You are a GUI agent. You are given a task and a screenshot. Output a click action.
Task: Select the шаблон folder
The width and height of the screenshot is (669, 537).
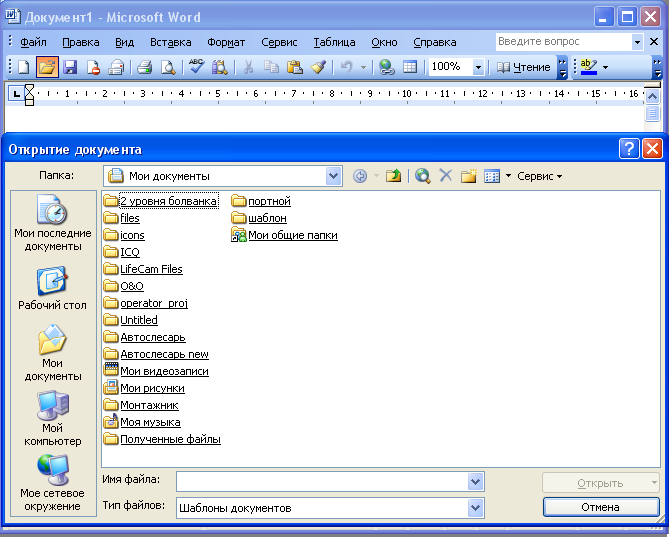point(259,218)
